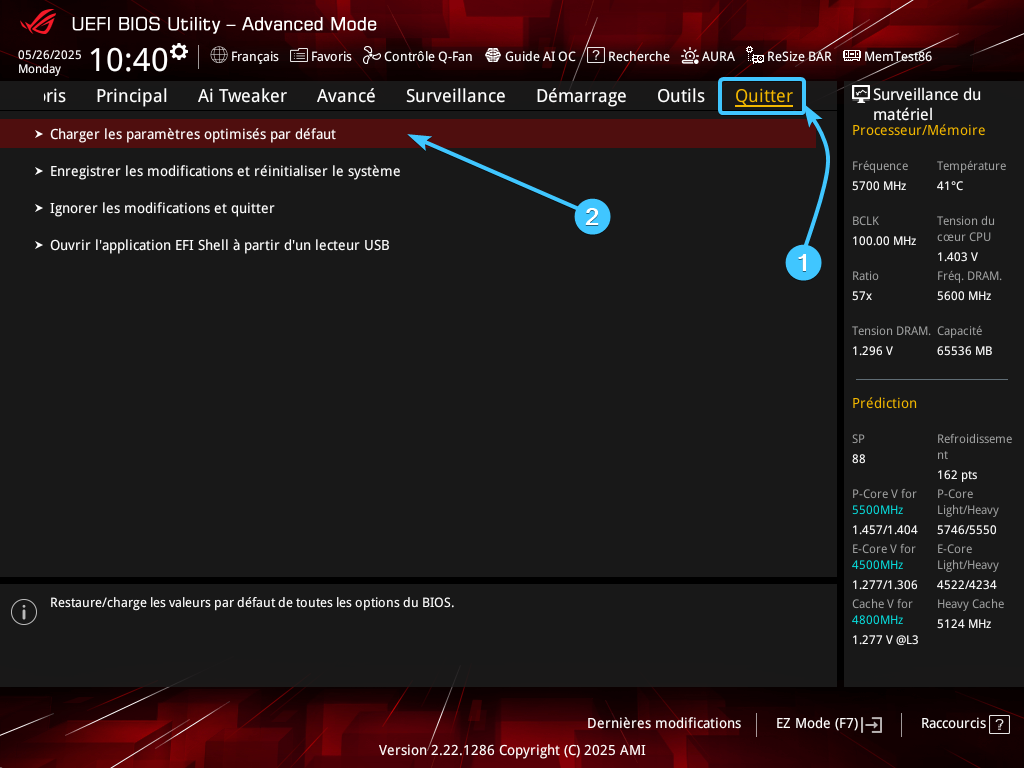Click the Raccourcis question mark icon
This screenshot has height=768, width=1024.
[999, 724]
